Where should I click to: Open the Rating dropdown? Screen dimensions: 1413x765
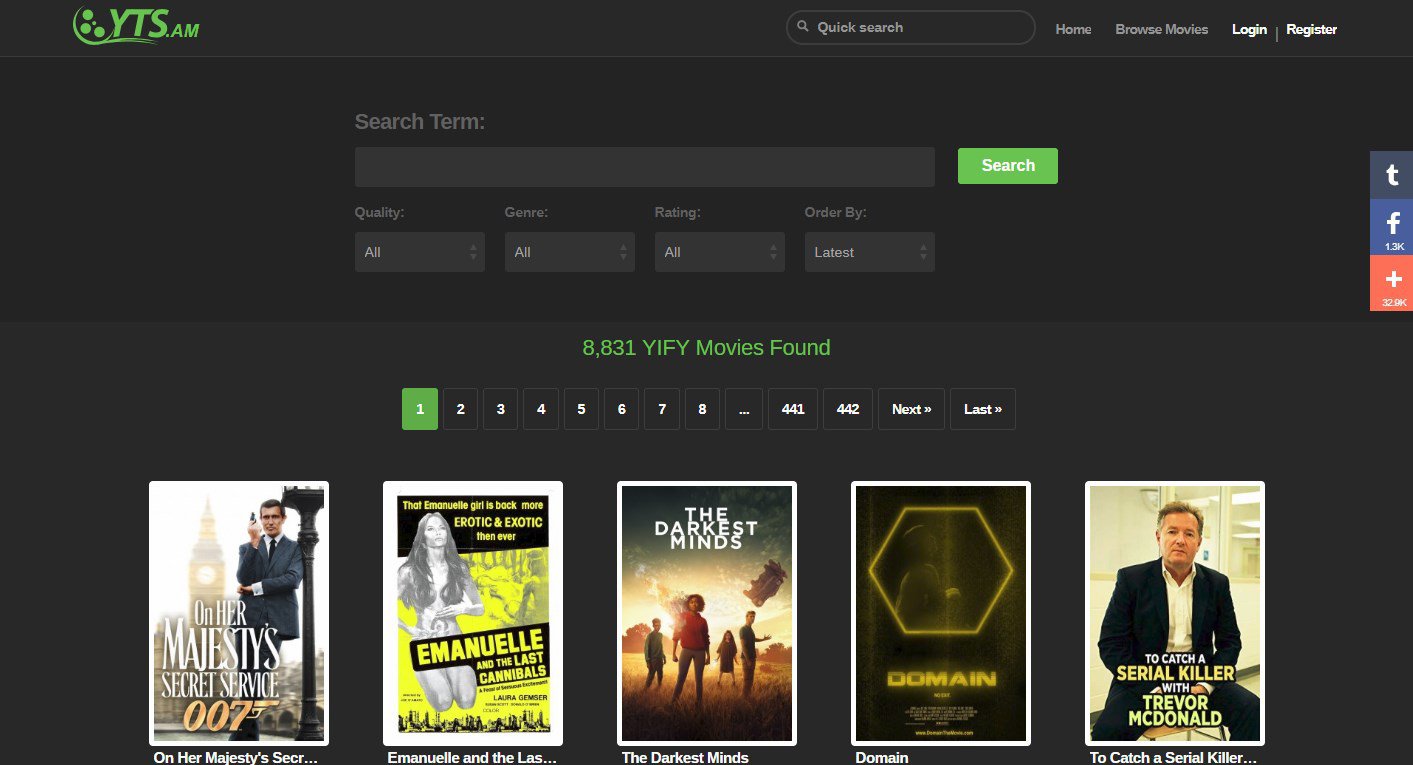[x=719, y=252]
